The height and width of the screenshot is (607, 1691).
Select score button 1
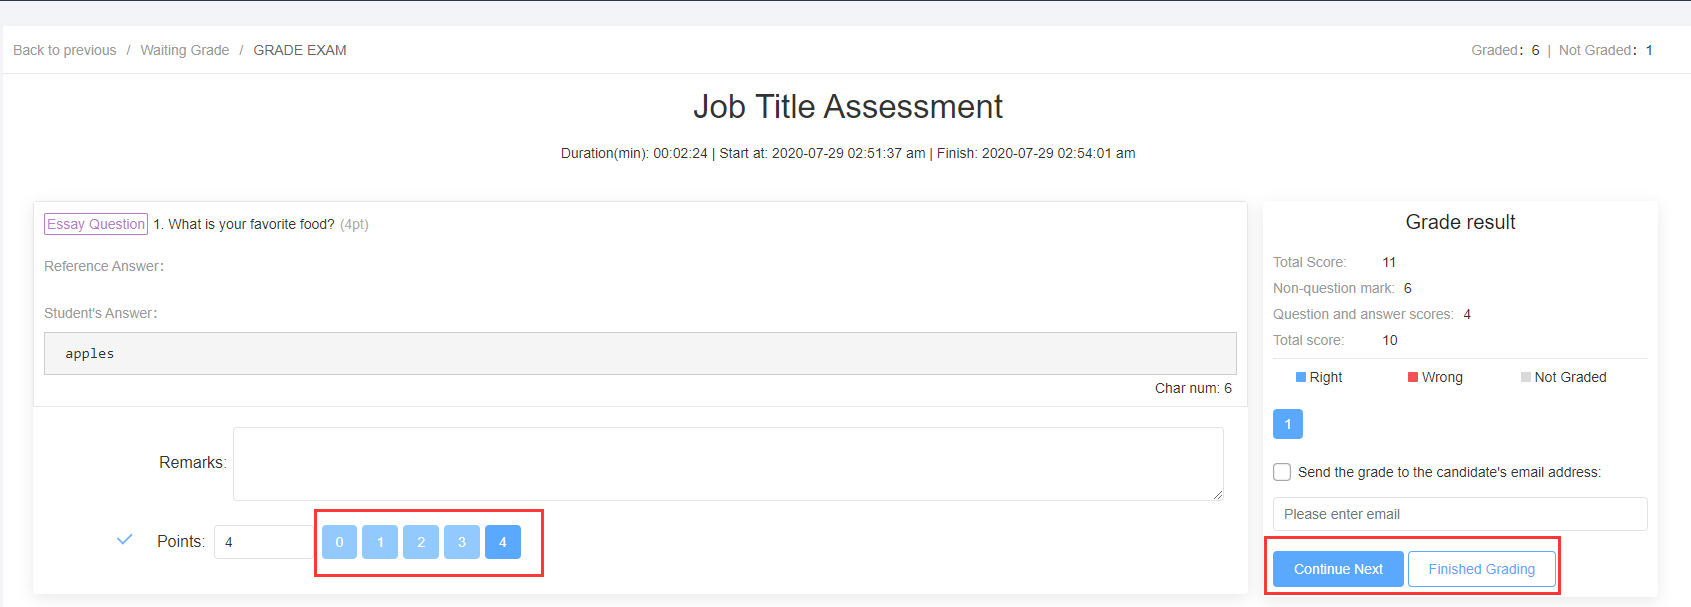[x=380, y=542]
